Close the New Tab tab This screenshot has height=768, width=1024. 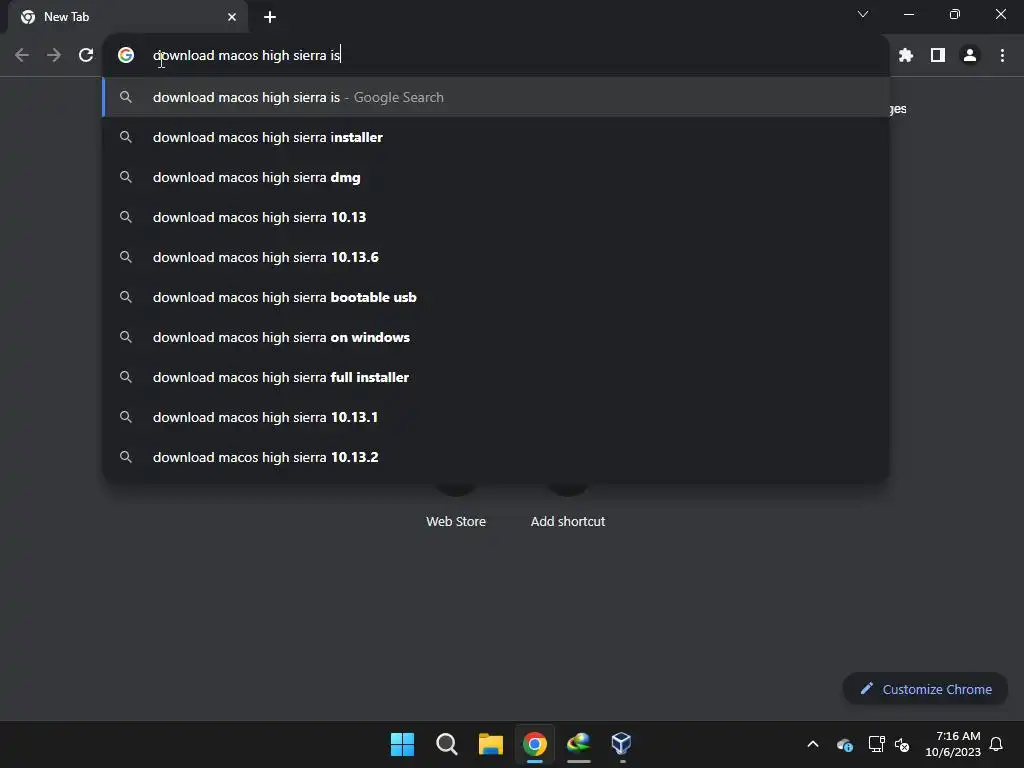point(232,17)
